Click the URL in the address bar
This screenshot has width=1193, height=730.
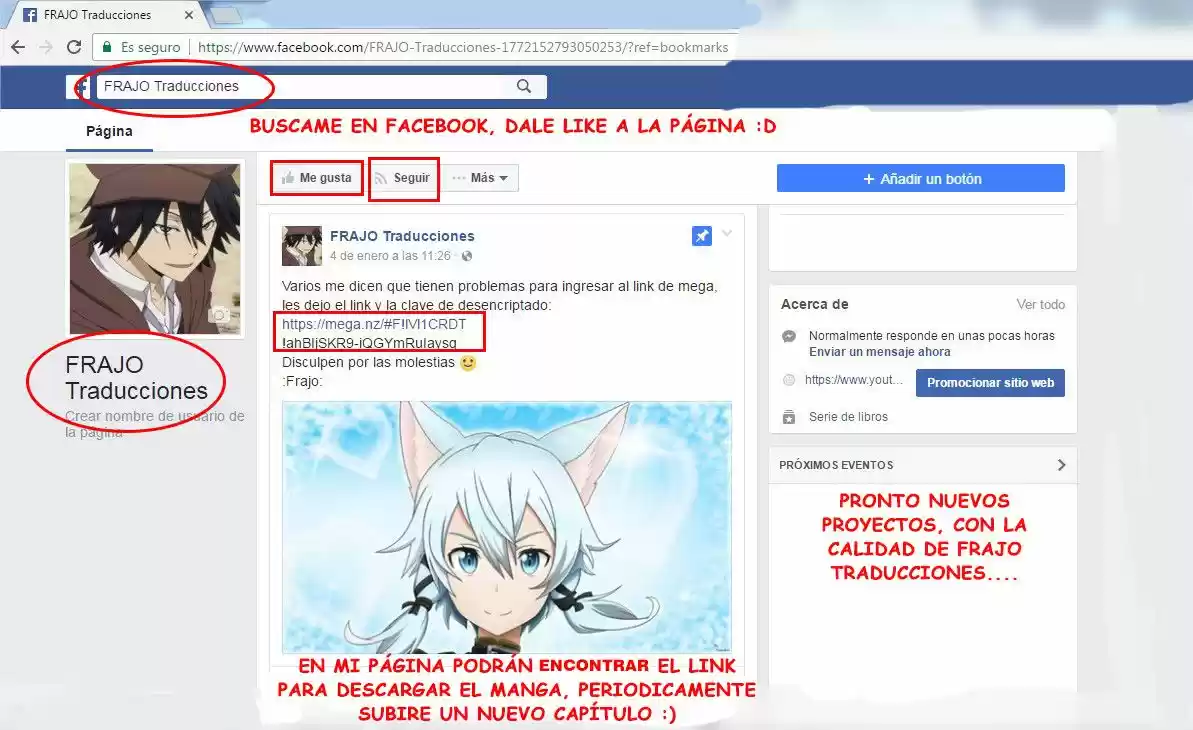point(463,47)
